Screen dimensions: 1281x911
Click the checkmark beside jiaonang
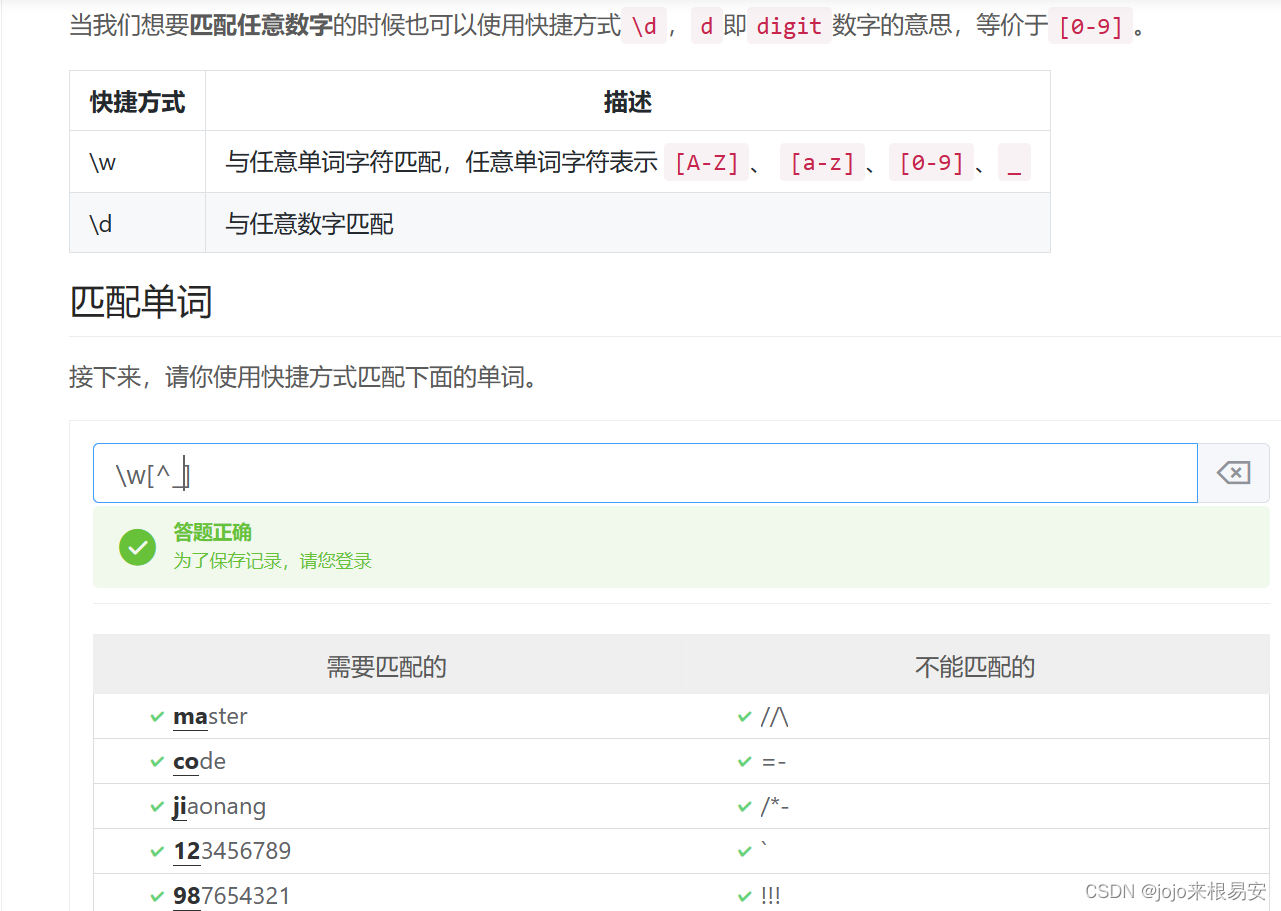click(x=157, y=807)
